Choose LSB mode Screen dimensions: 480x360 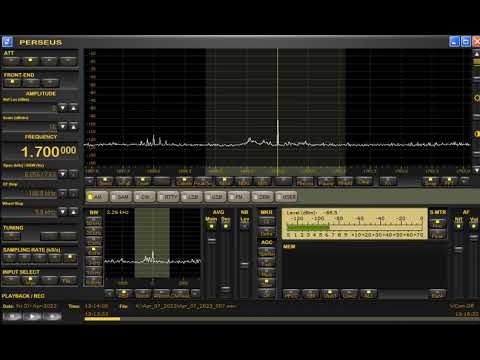[191, 197]
